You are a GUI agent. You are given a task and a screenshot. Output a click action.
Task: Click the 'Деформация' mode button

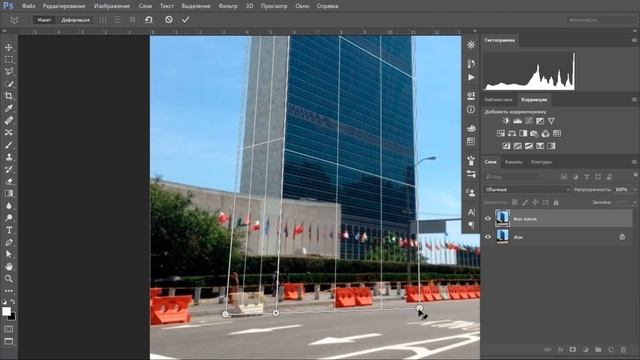tap(76, 20)
